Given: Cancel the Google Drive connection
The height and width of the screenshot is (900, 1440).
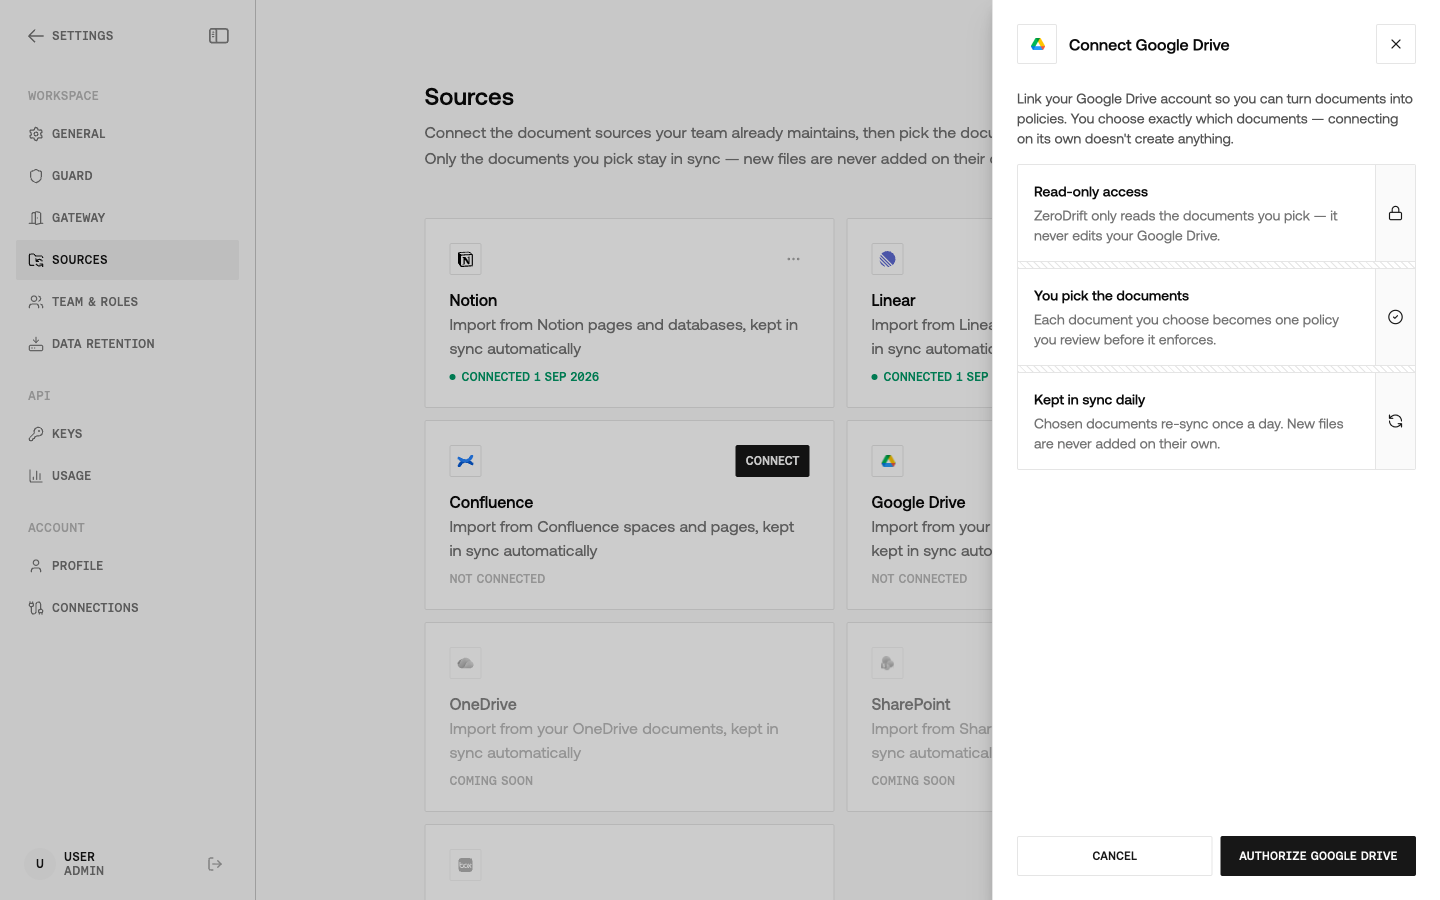Looking at the screenshot, I should pos(1114,856).
